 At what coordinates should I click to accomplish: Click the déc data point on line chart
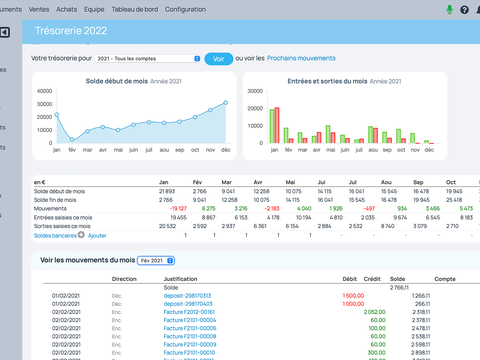click(226, 103)
